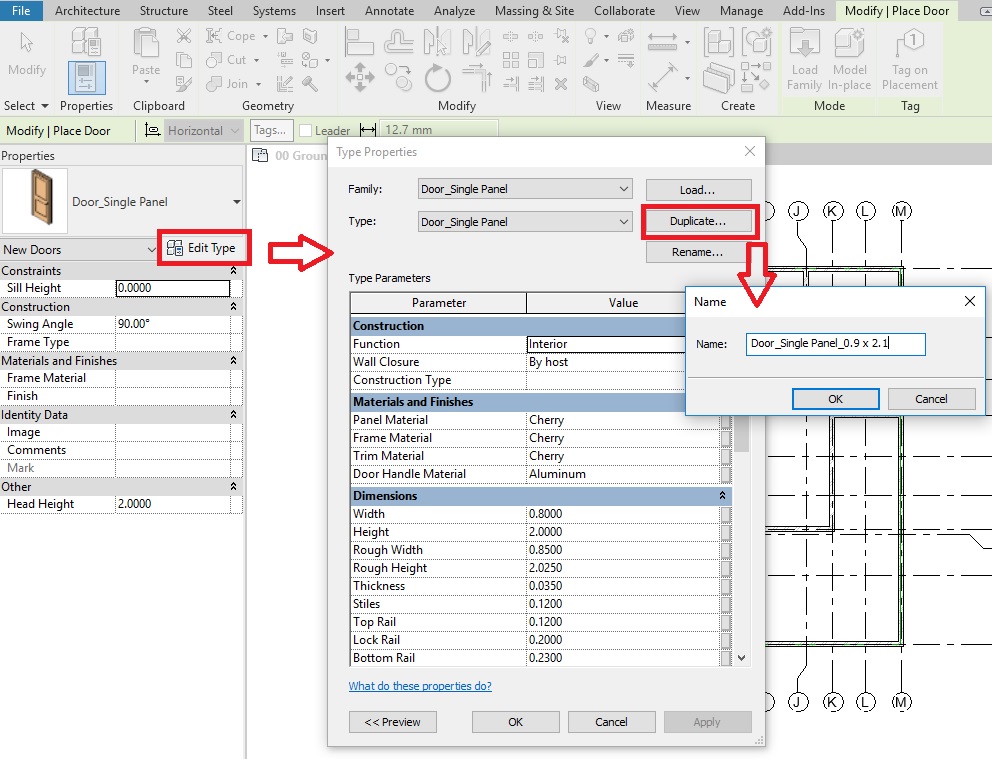Image resolution: width=992 pixels, height=759 pixels.
Task: Click the Model In-place icon
Action: pyautogui.click(x=849, y=45)
